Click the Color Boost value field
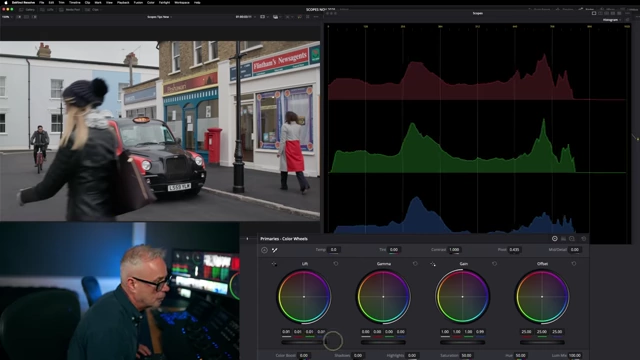Screen dimensions: 640x360 [304, 356]
